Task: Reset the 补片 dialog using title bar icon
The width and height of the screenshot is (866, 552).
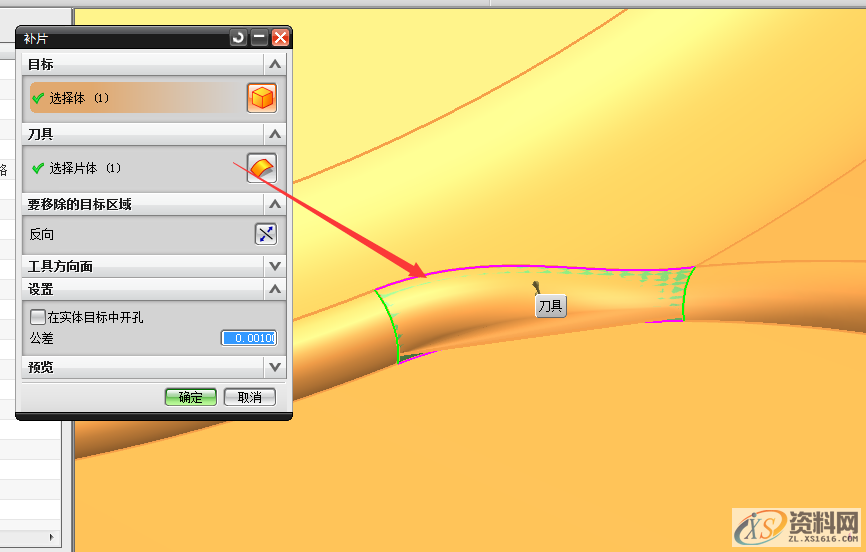Action: (x=238, y=38)
